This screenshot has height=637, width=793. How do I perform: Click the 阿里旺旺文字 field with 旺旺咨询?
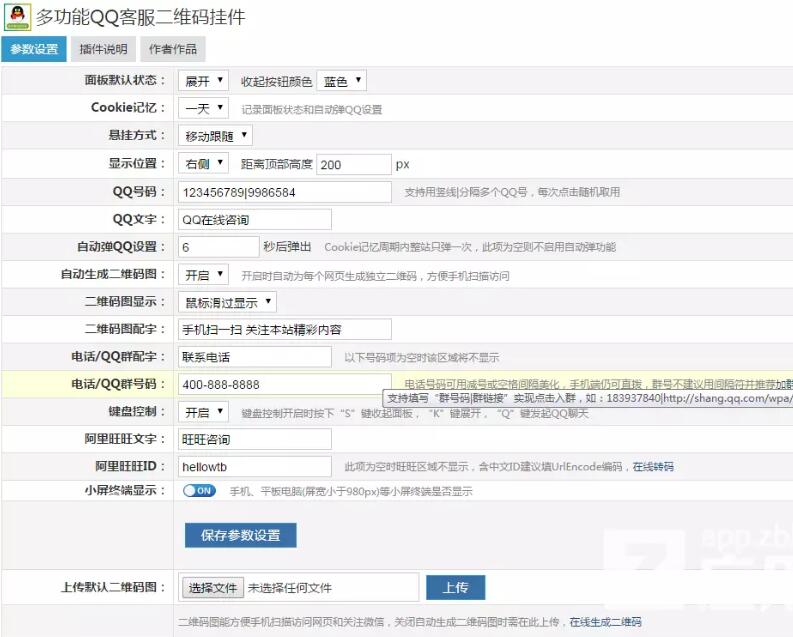tap(255, 439)
